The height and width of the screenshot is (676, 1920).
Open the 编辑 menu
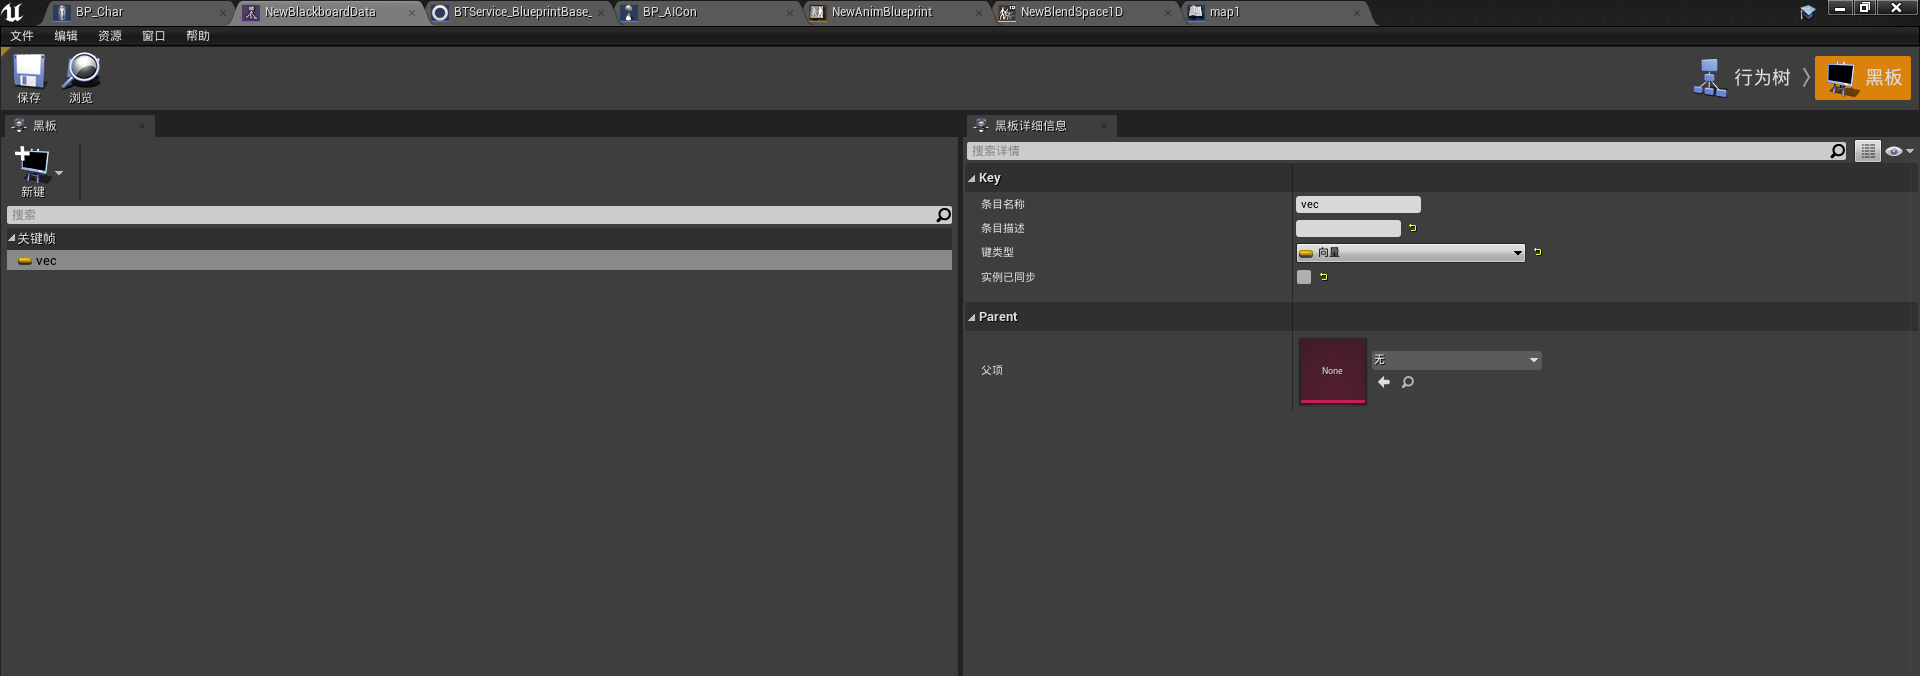(66, 36)
